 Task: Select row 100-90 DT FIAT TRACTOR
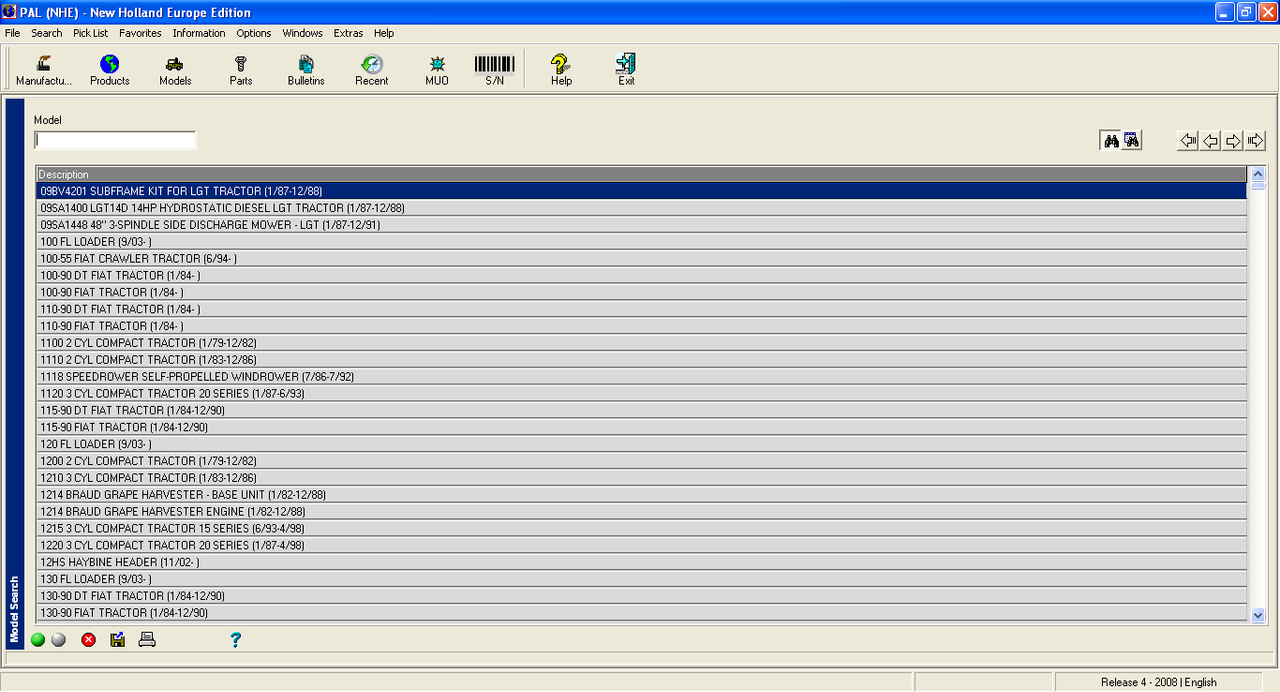point(641,275)
